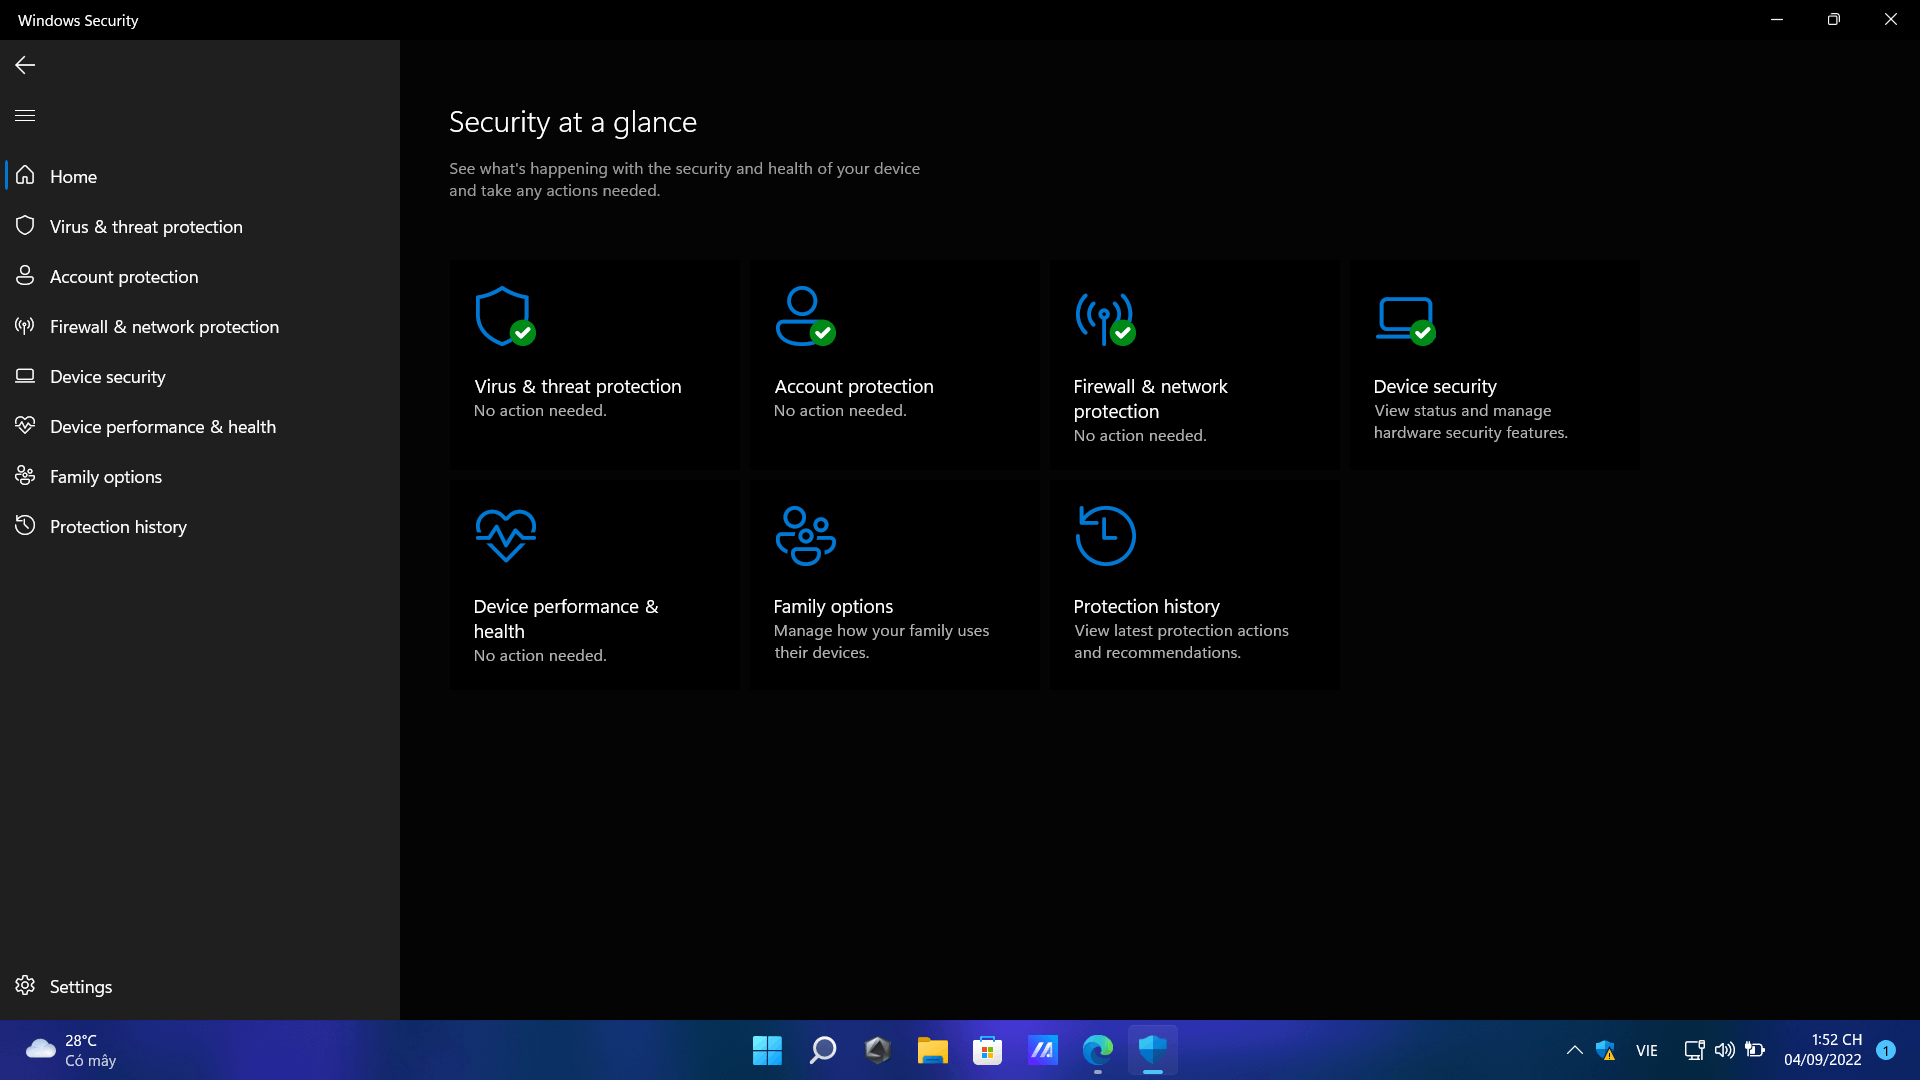The image size is (1920, 1080).
Task: Open Virus & threat protection sidebar item
Action: point(200,226)
